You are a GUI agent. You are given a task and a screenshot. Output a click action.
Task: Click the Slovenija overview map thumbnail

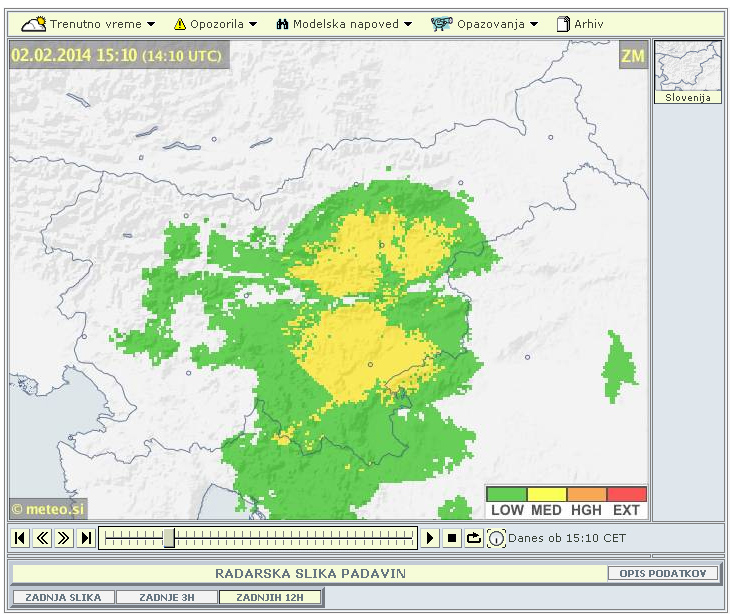point(687,71)
